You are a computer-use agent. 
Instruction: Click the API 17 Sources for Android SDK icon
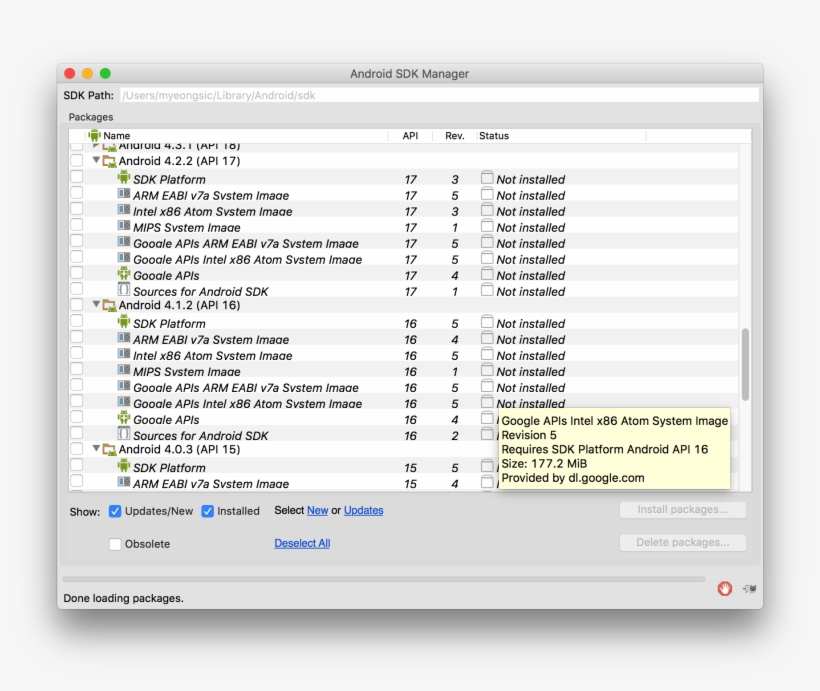click(x=123, y=289)
